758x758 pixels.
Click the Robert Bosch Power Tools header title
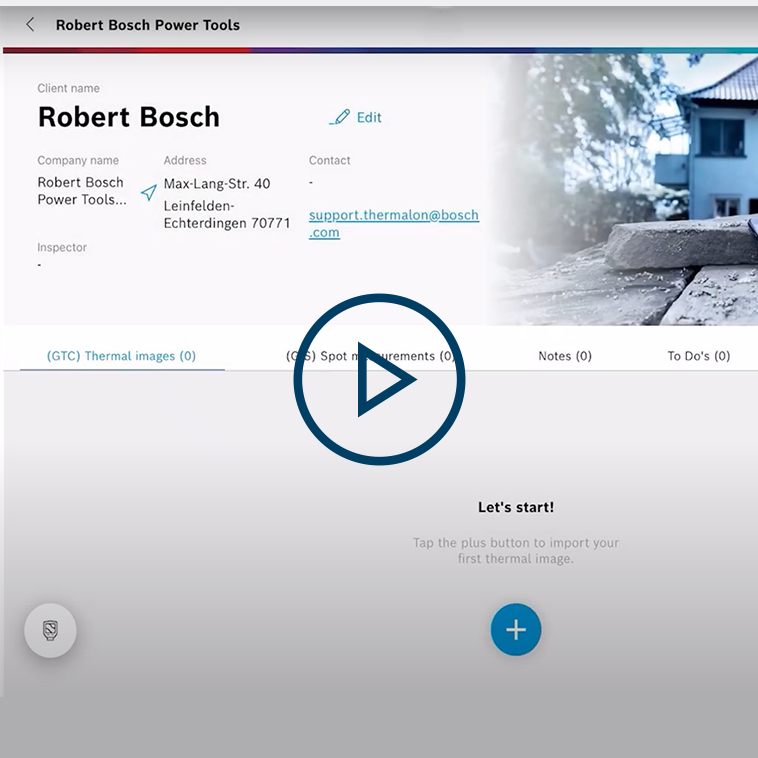coord(147,25)
